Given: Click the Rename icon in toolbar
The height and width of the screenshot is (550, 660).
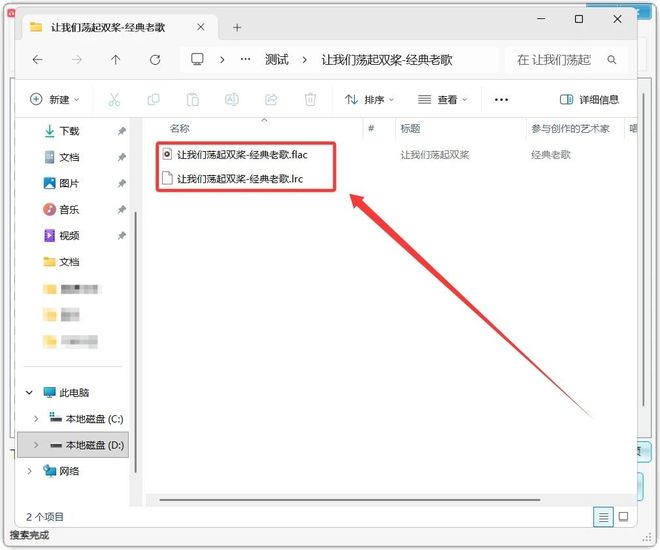Looking at the screenshot, I should coord(232,99).
